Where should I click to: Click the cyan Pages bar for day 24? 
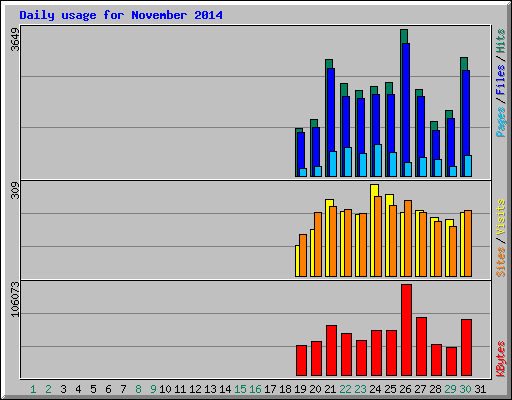[378, 160]
